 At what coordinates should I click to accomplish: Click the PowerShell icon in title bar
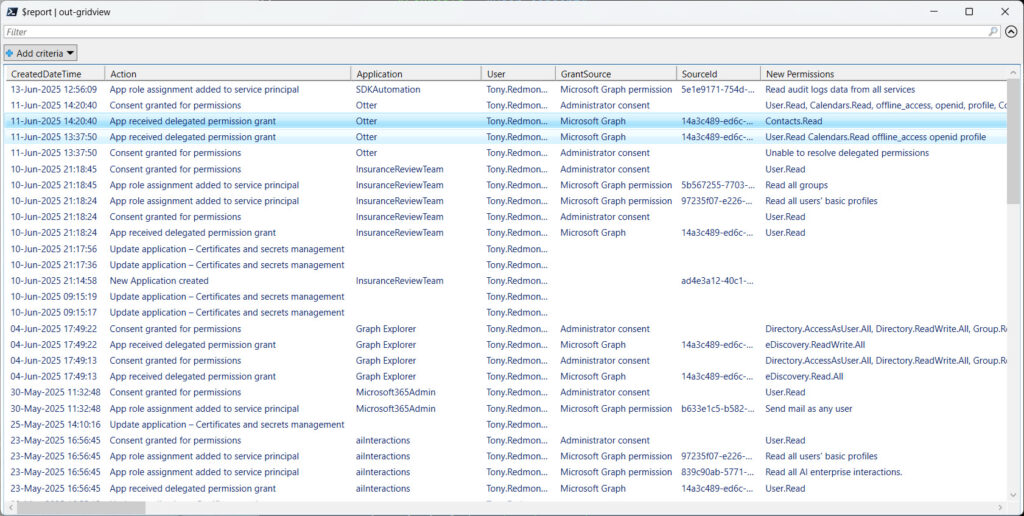click(x=12, y=12)
